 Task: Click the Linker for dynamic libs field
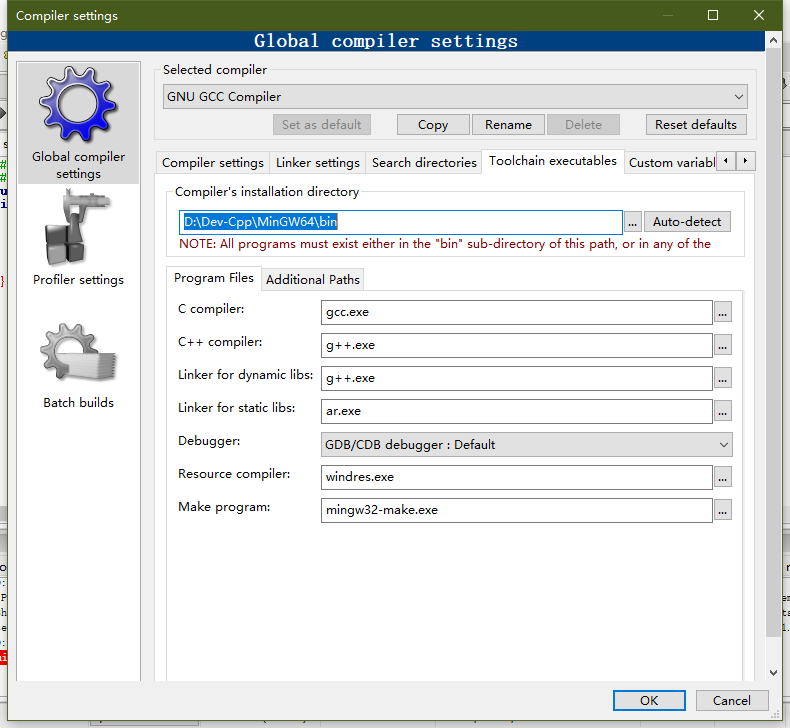516,378
